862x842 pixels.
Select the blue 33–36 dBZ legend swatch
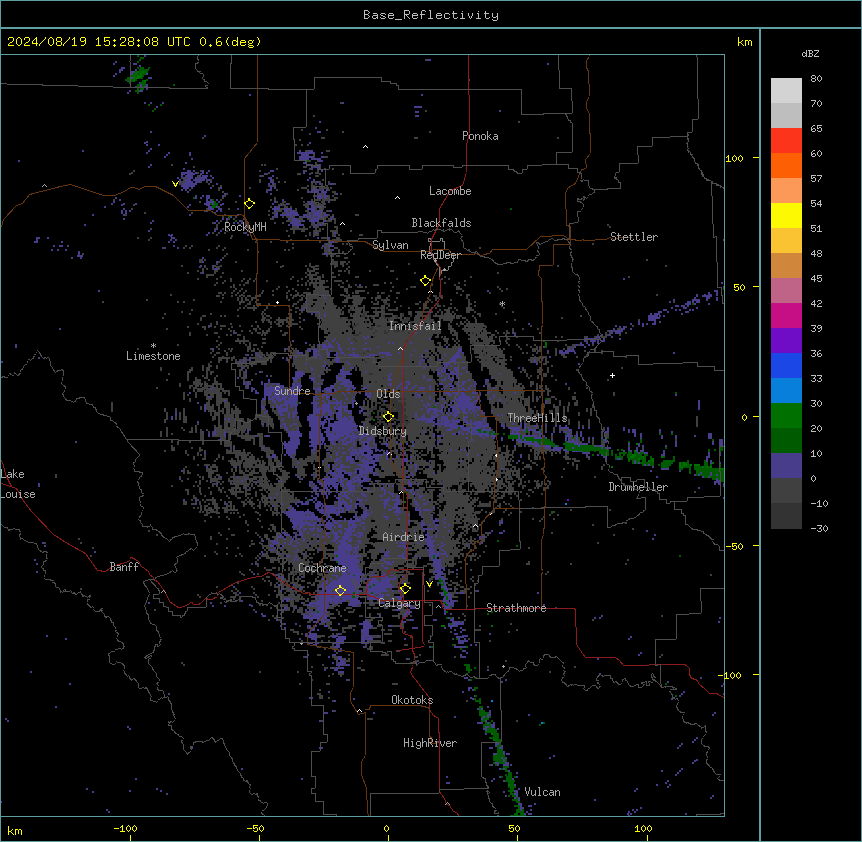(x=786, y=365)
